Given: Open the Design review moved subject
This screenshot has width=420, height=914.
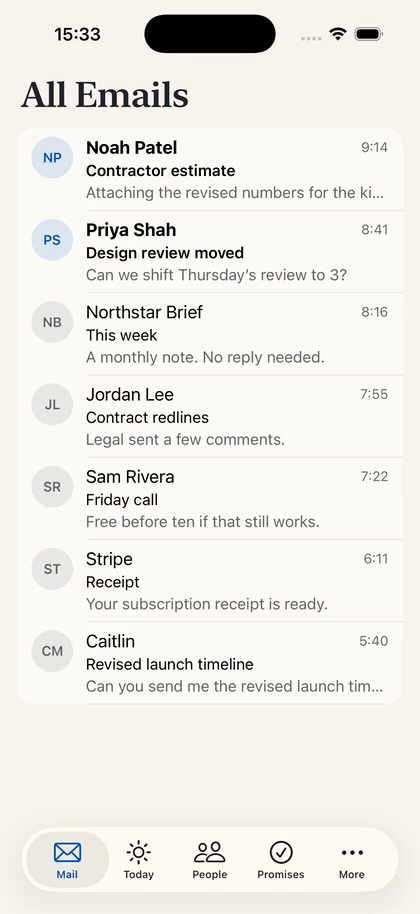Looking at the screenshot, I should coord(165,253).
